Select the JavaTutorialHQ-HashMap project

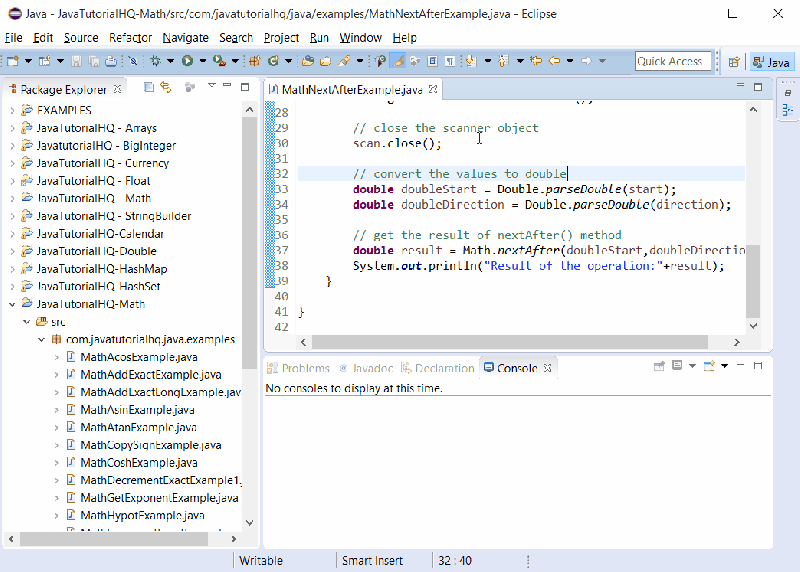[x=101, y=269]
